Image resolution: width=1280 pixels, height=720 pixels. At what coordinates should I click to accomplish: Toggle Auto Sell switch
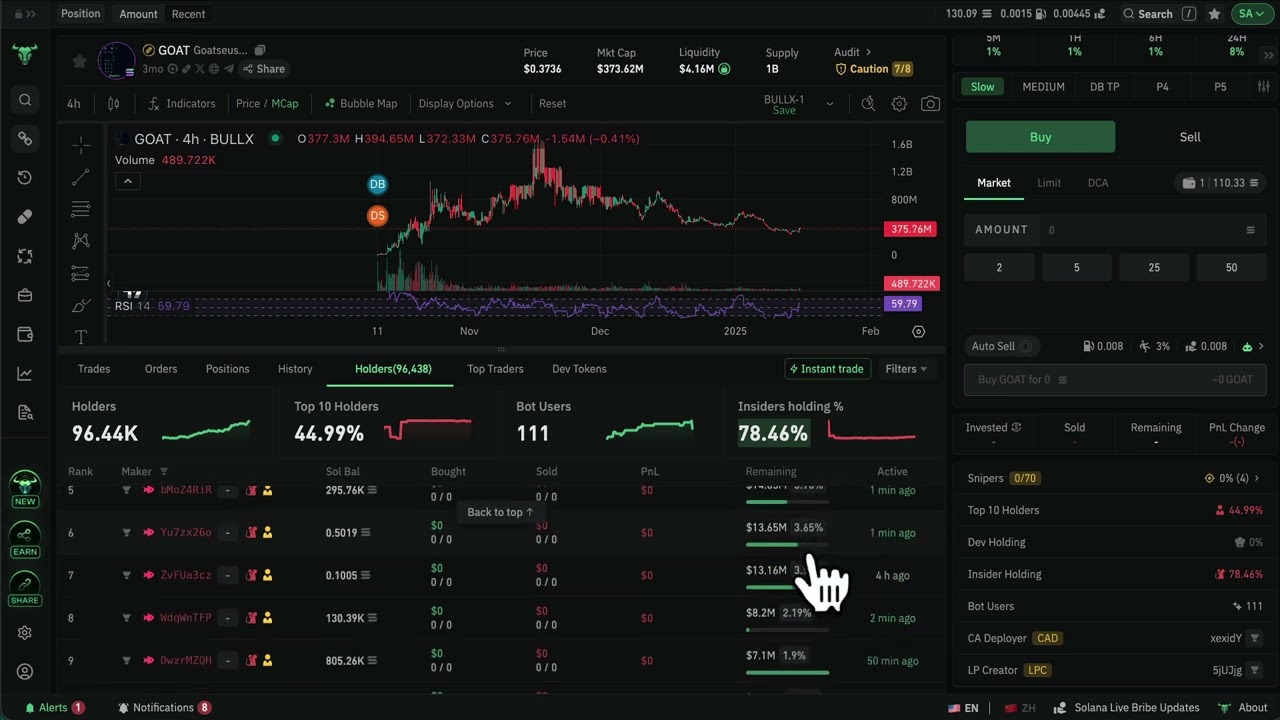tap(1026, 346)
